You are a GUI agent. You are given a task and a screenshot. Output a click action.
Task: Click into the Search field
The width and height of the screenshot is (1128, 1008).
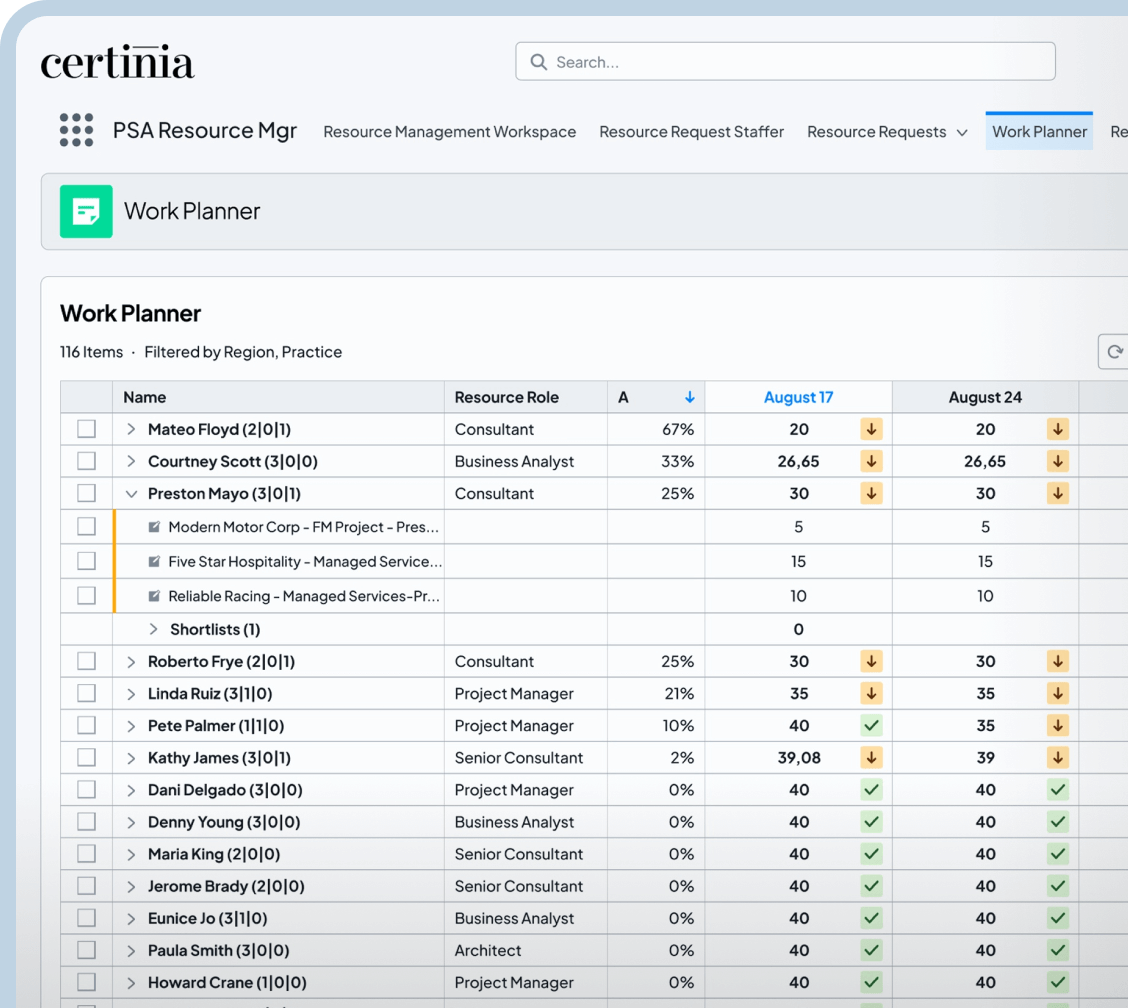(x=785, y=62)
